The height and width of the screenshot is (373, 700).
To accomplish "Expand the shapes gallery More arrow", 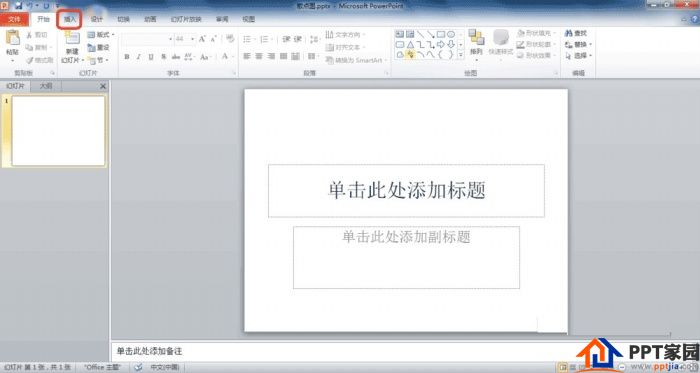I will click(x=461, y=54).
